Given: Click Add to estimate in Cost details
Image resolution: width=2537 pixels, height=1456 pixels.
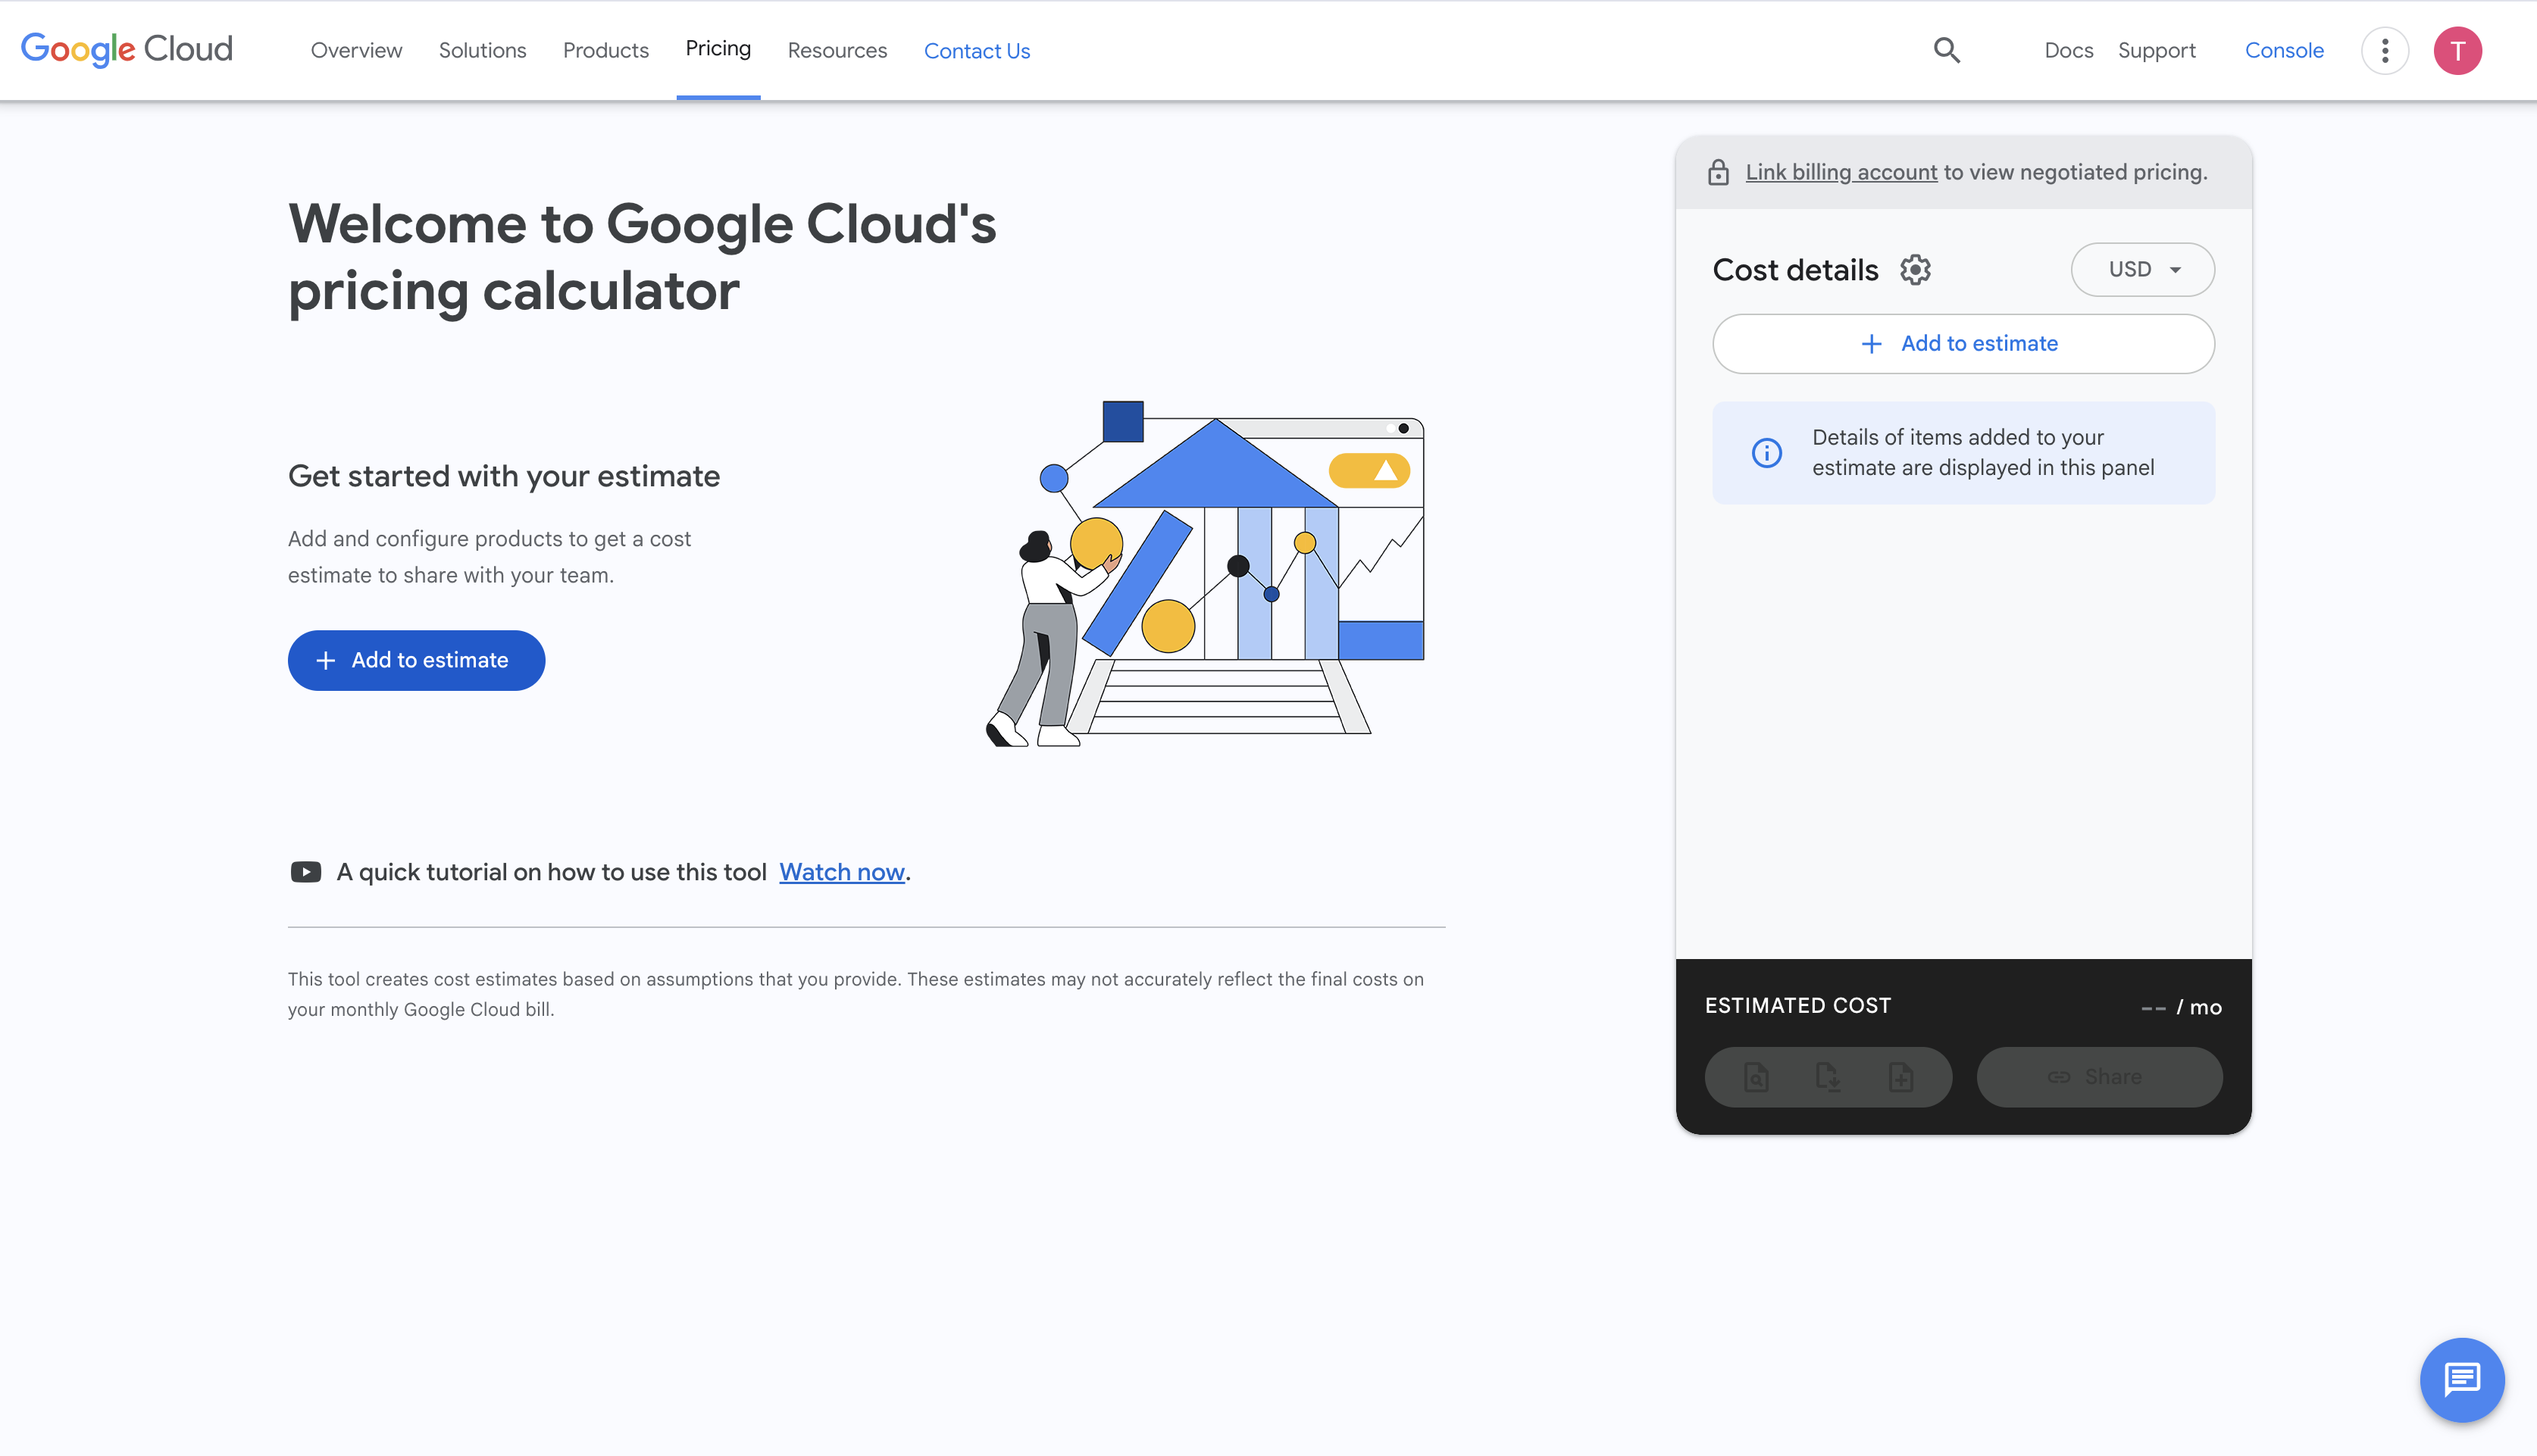Looking at the screenshot, I should (x=1963, y=344).
